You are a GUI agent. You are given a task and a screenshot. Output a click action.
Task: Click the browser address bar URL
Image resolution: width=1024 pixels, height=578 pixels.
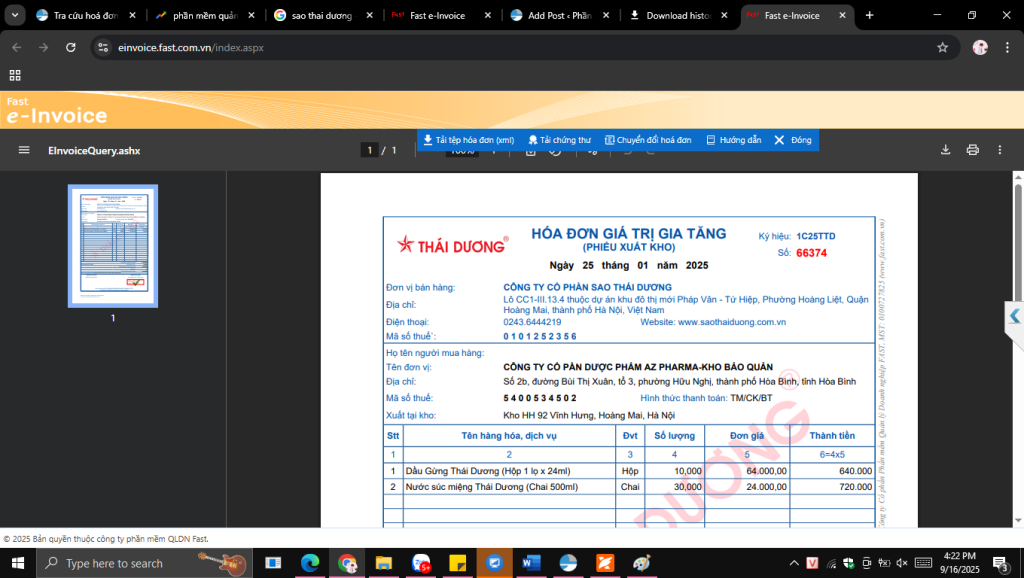click(191, 48)
